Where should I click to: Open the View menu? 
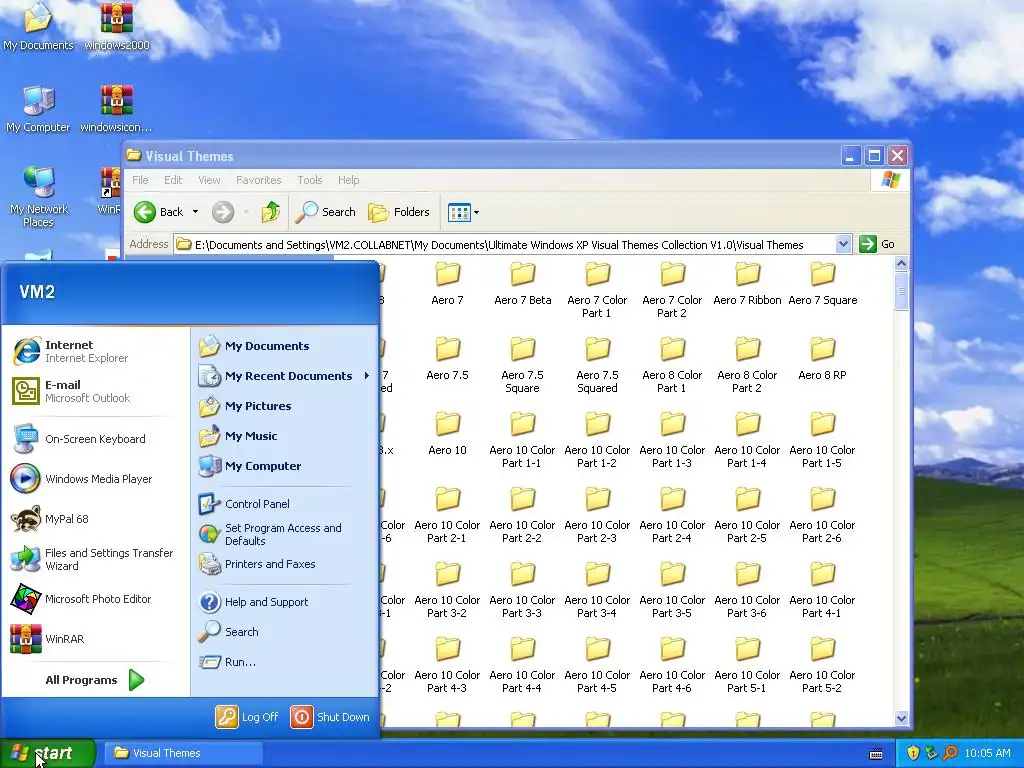(209, 180)
